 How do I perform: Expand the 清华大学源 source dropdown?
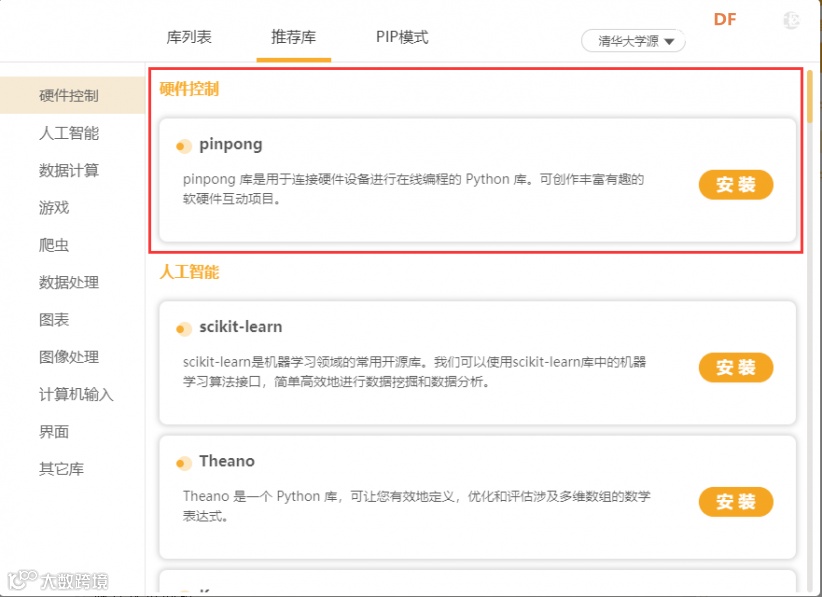(633, 41)
